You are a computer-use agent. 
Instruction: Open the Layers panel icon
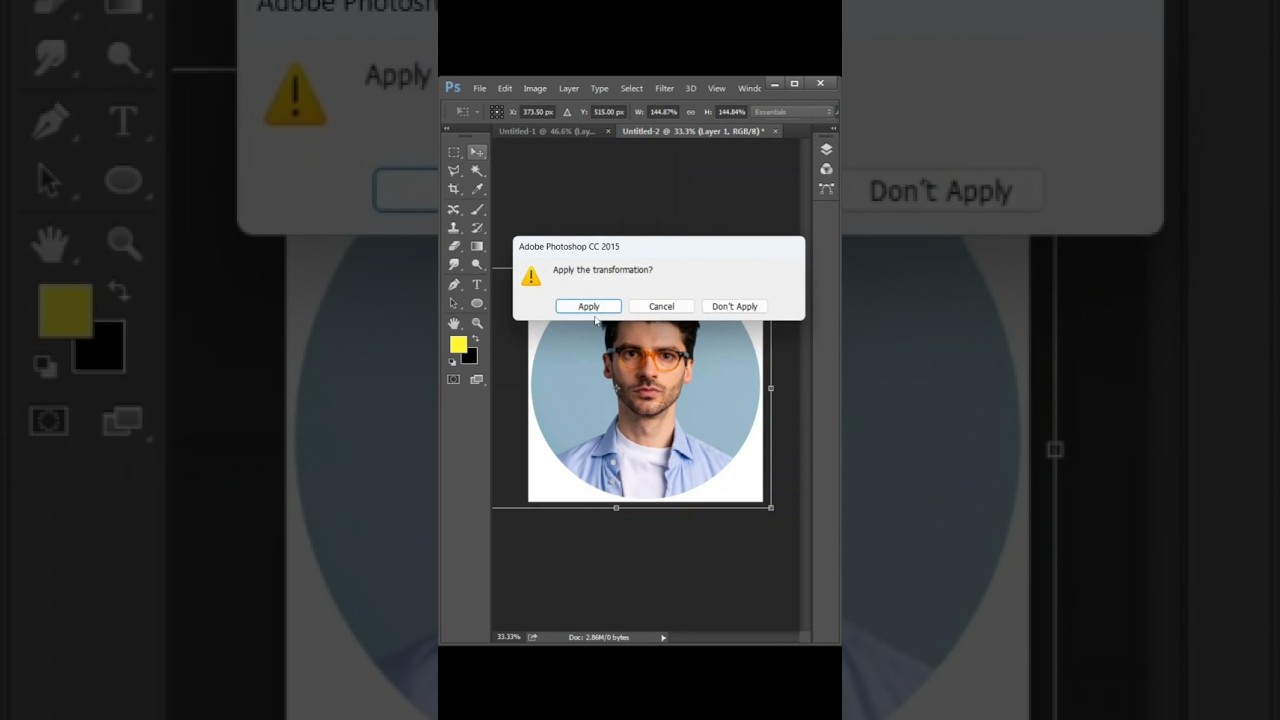coord(826,149)
